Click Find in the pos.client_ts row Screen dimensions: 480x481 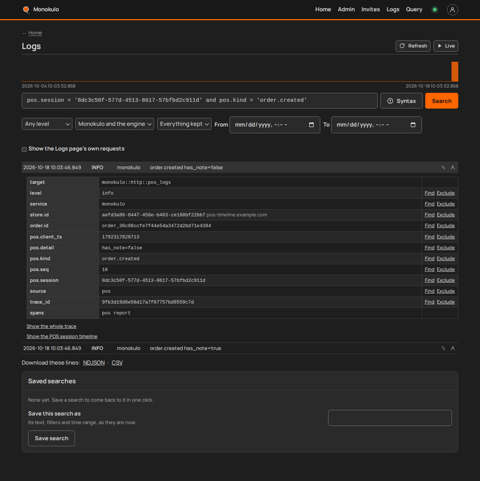[x=429, y=237]
